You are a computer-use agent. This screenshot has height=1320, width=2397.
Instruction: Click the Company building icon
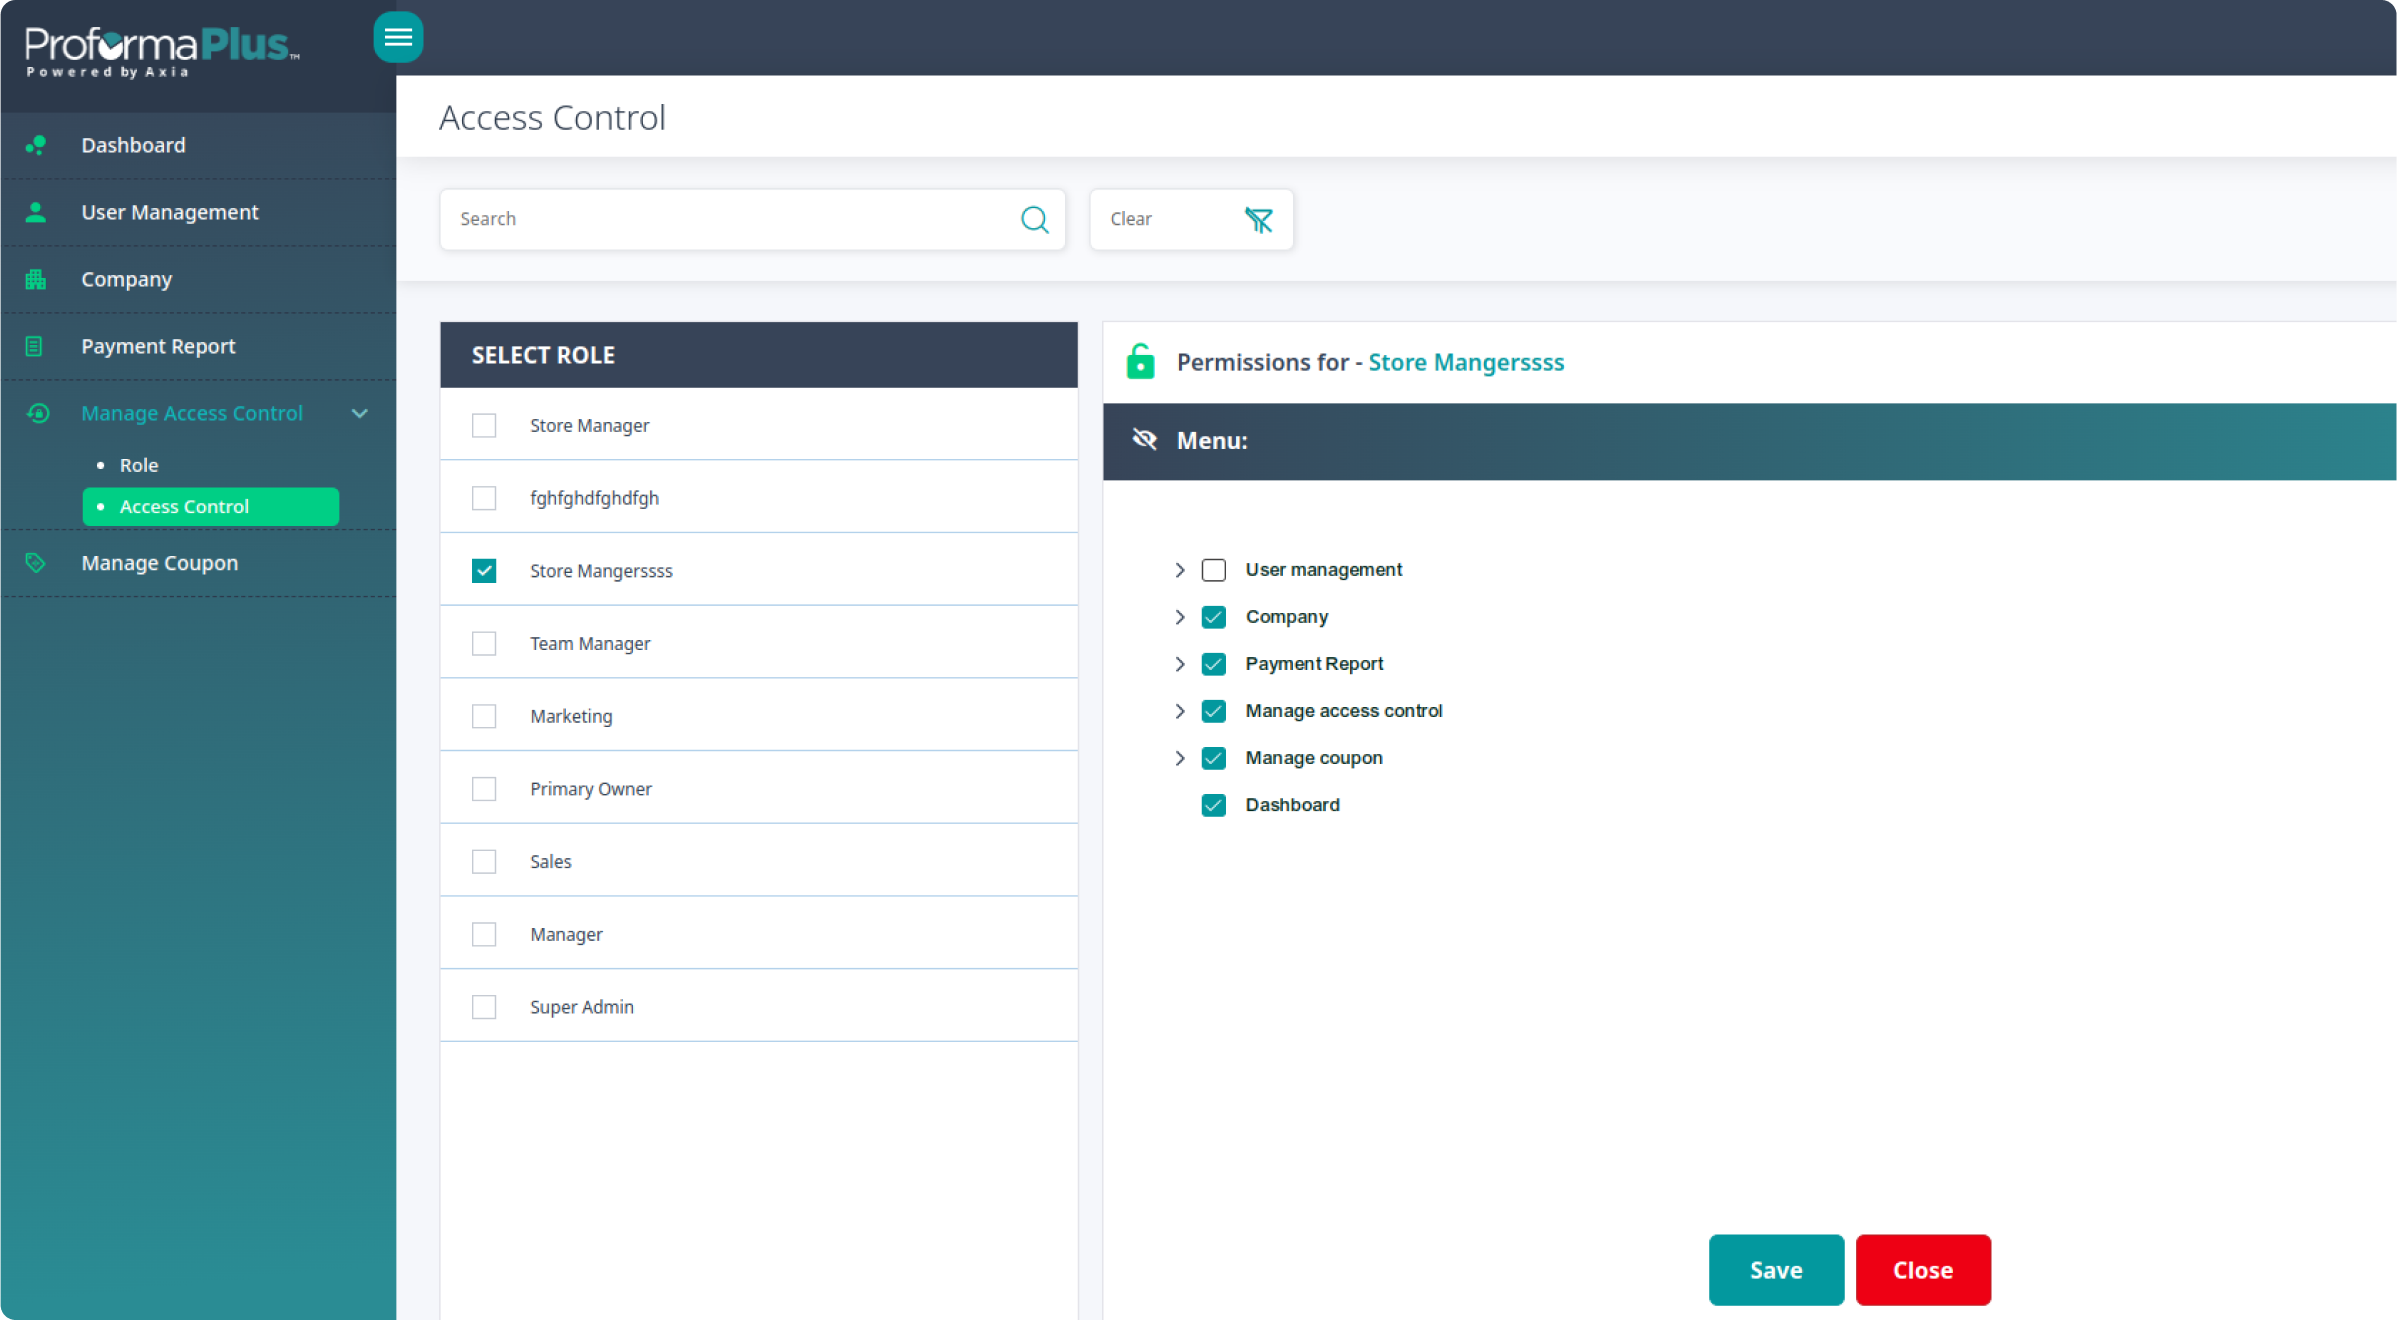tap(36, 279)
